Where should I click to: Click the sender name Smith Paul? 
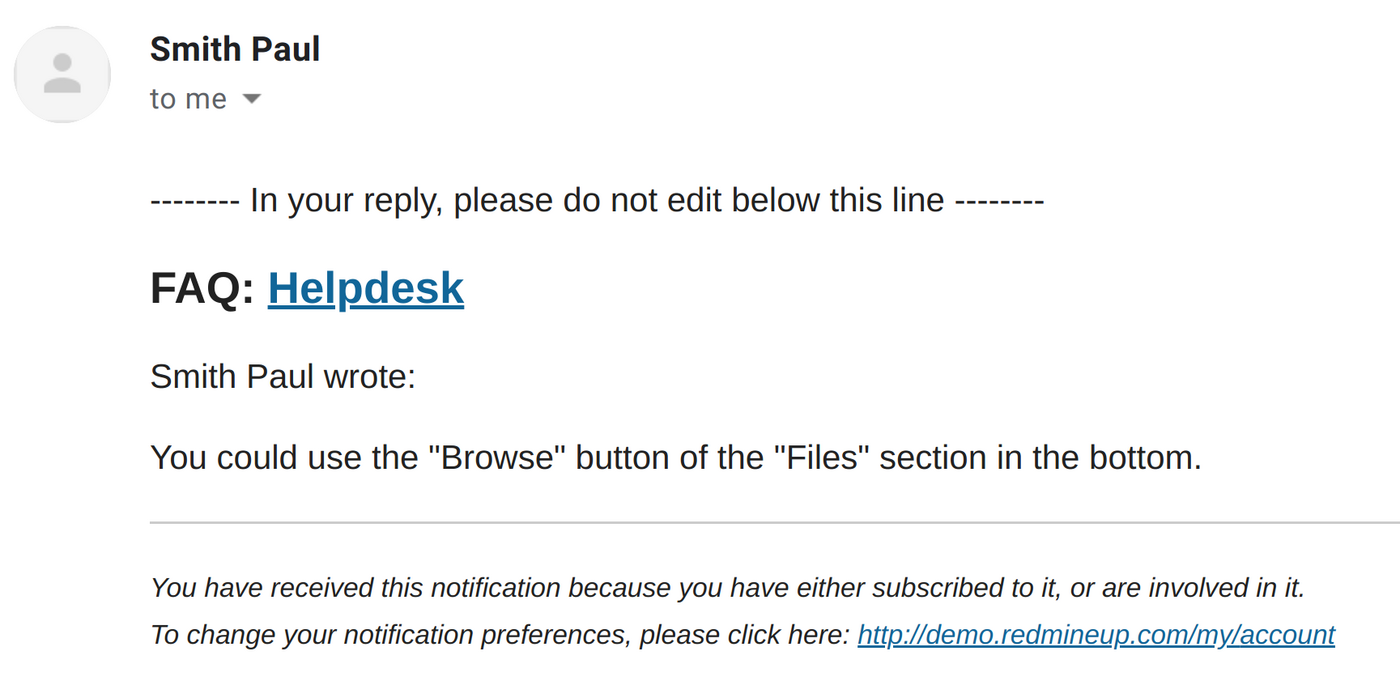234,48
